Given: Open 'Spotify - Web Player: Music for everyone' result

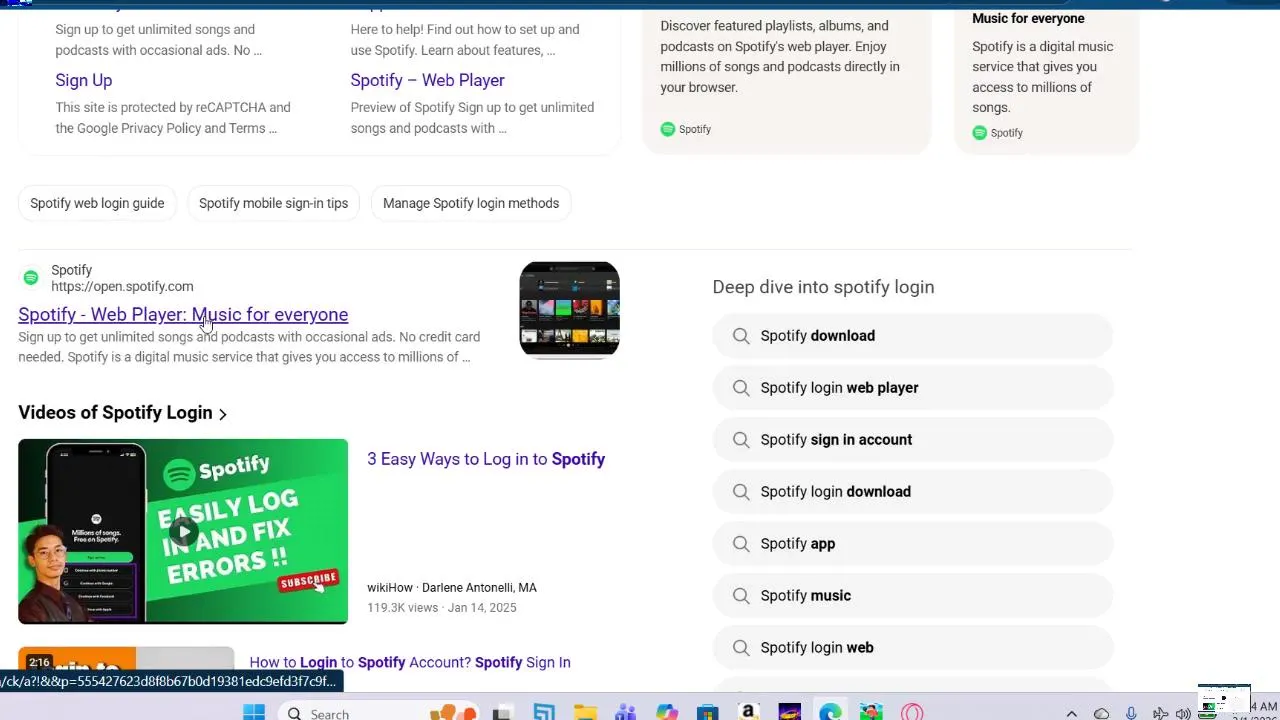Looking at the screenshot, I should click(x=183, y=314).
